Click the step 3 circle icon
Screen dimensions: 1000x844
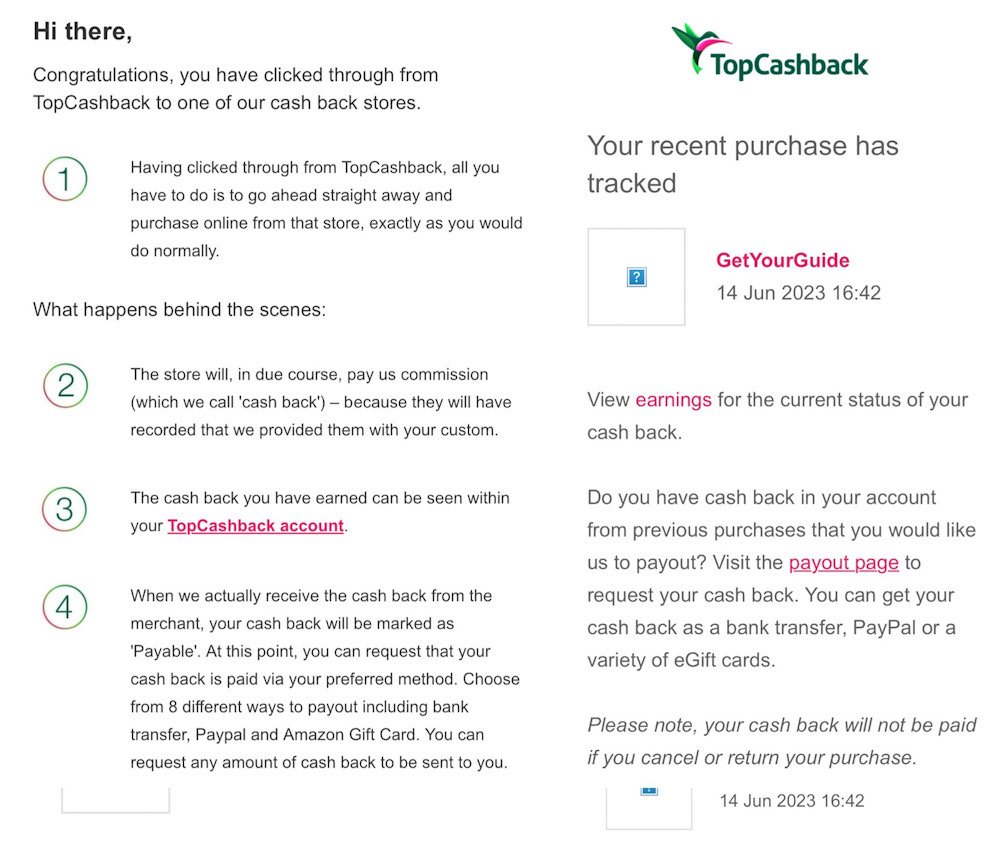65,509
